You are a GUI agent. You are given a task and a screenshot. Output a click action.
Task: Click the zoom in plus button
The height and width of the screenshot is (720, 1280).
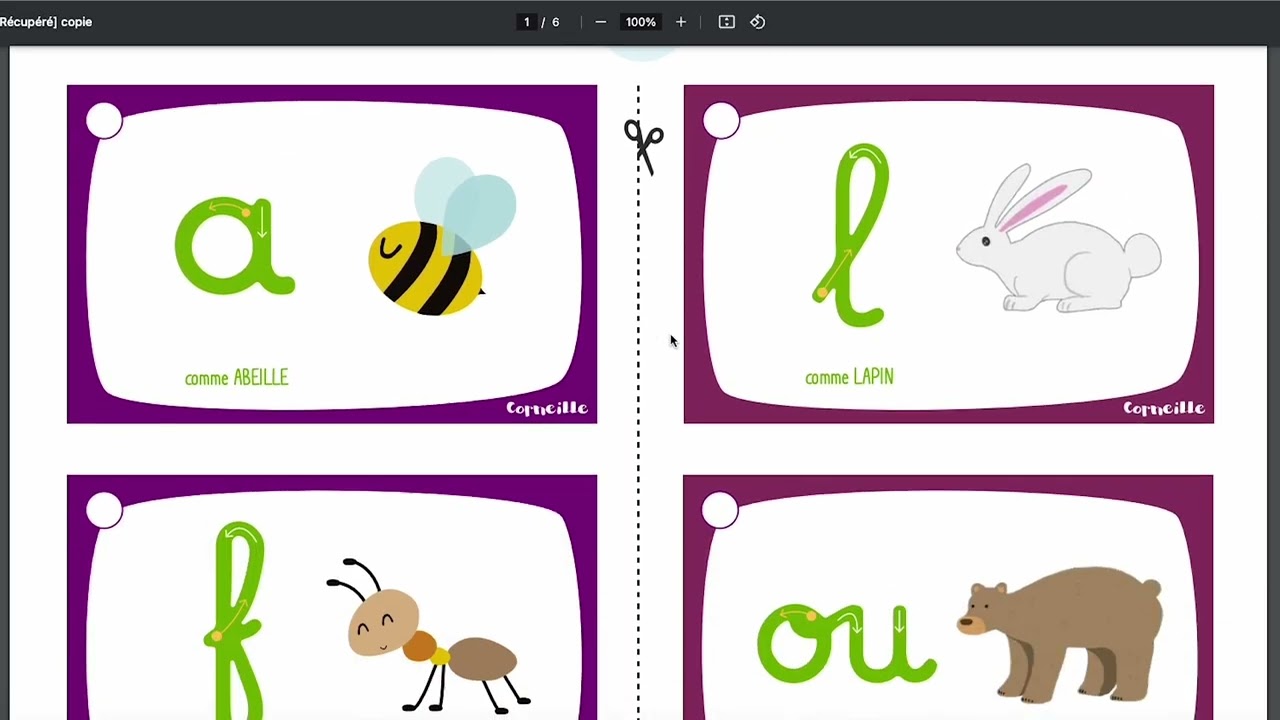tap(681, 22)
